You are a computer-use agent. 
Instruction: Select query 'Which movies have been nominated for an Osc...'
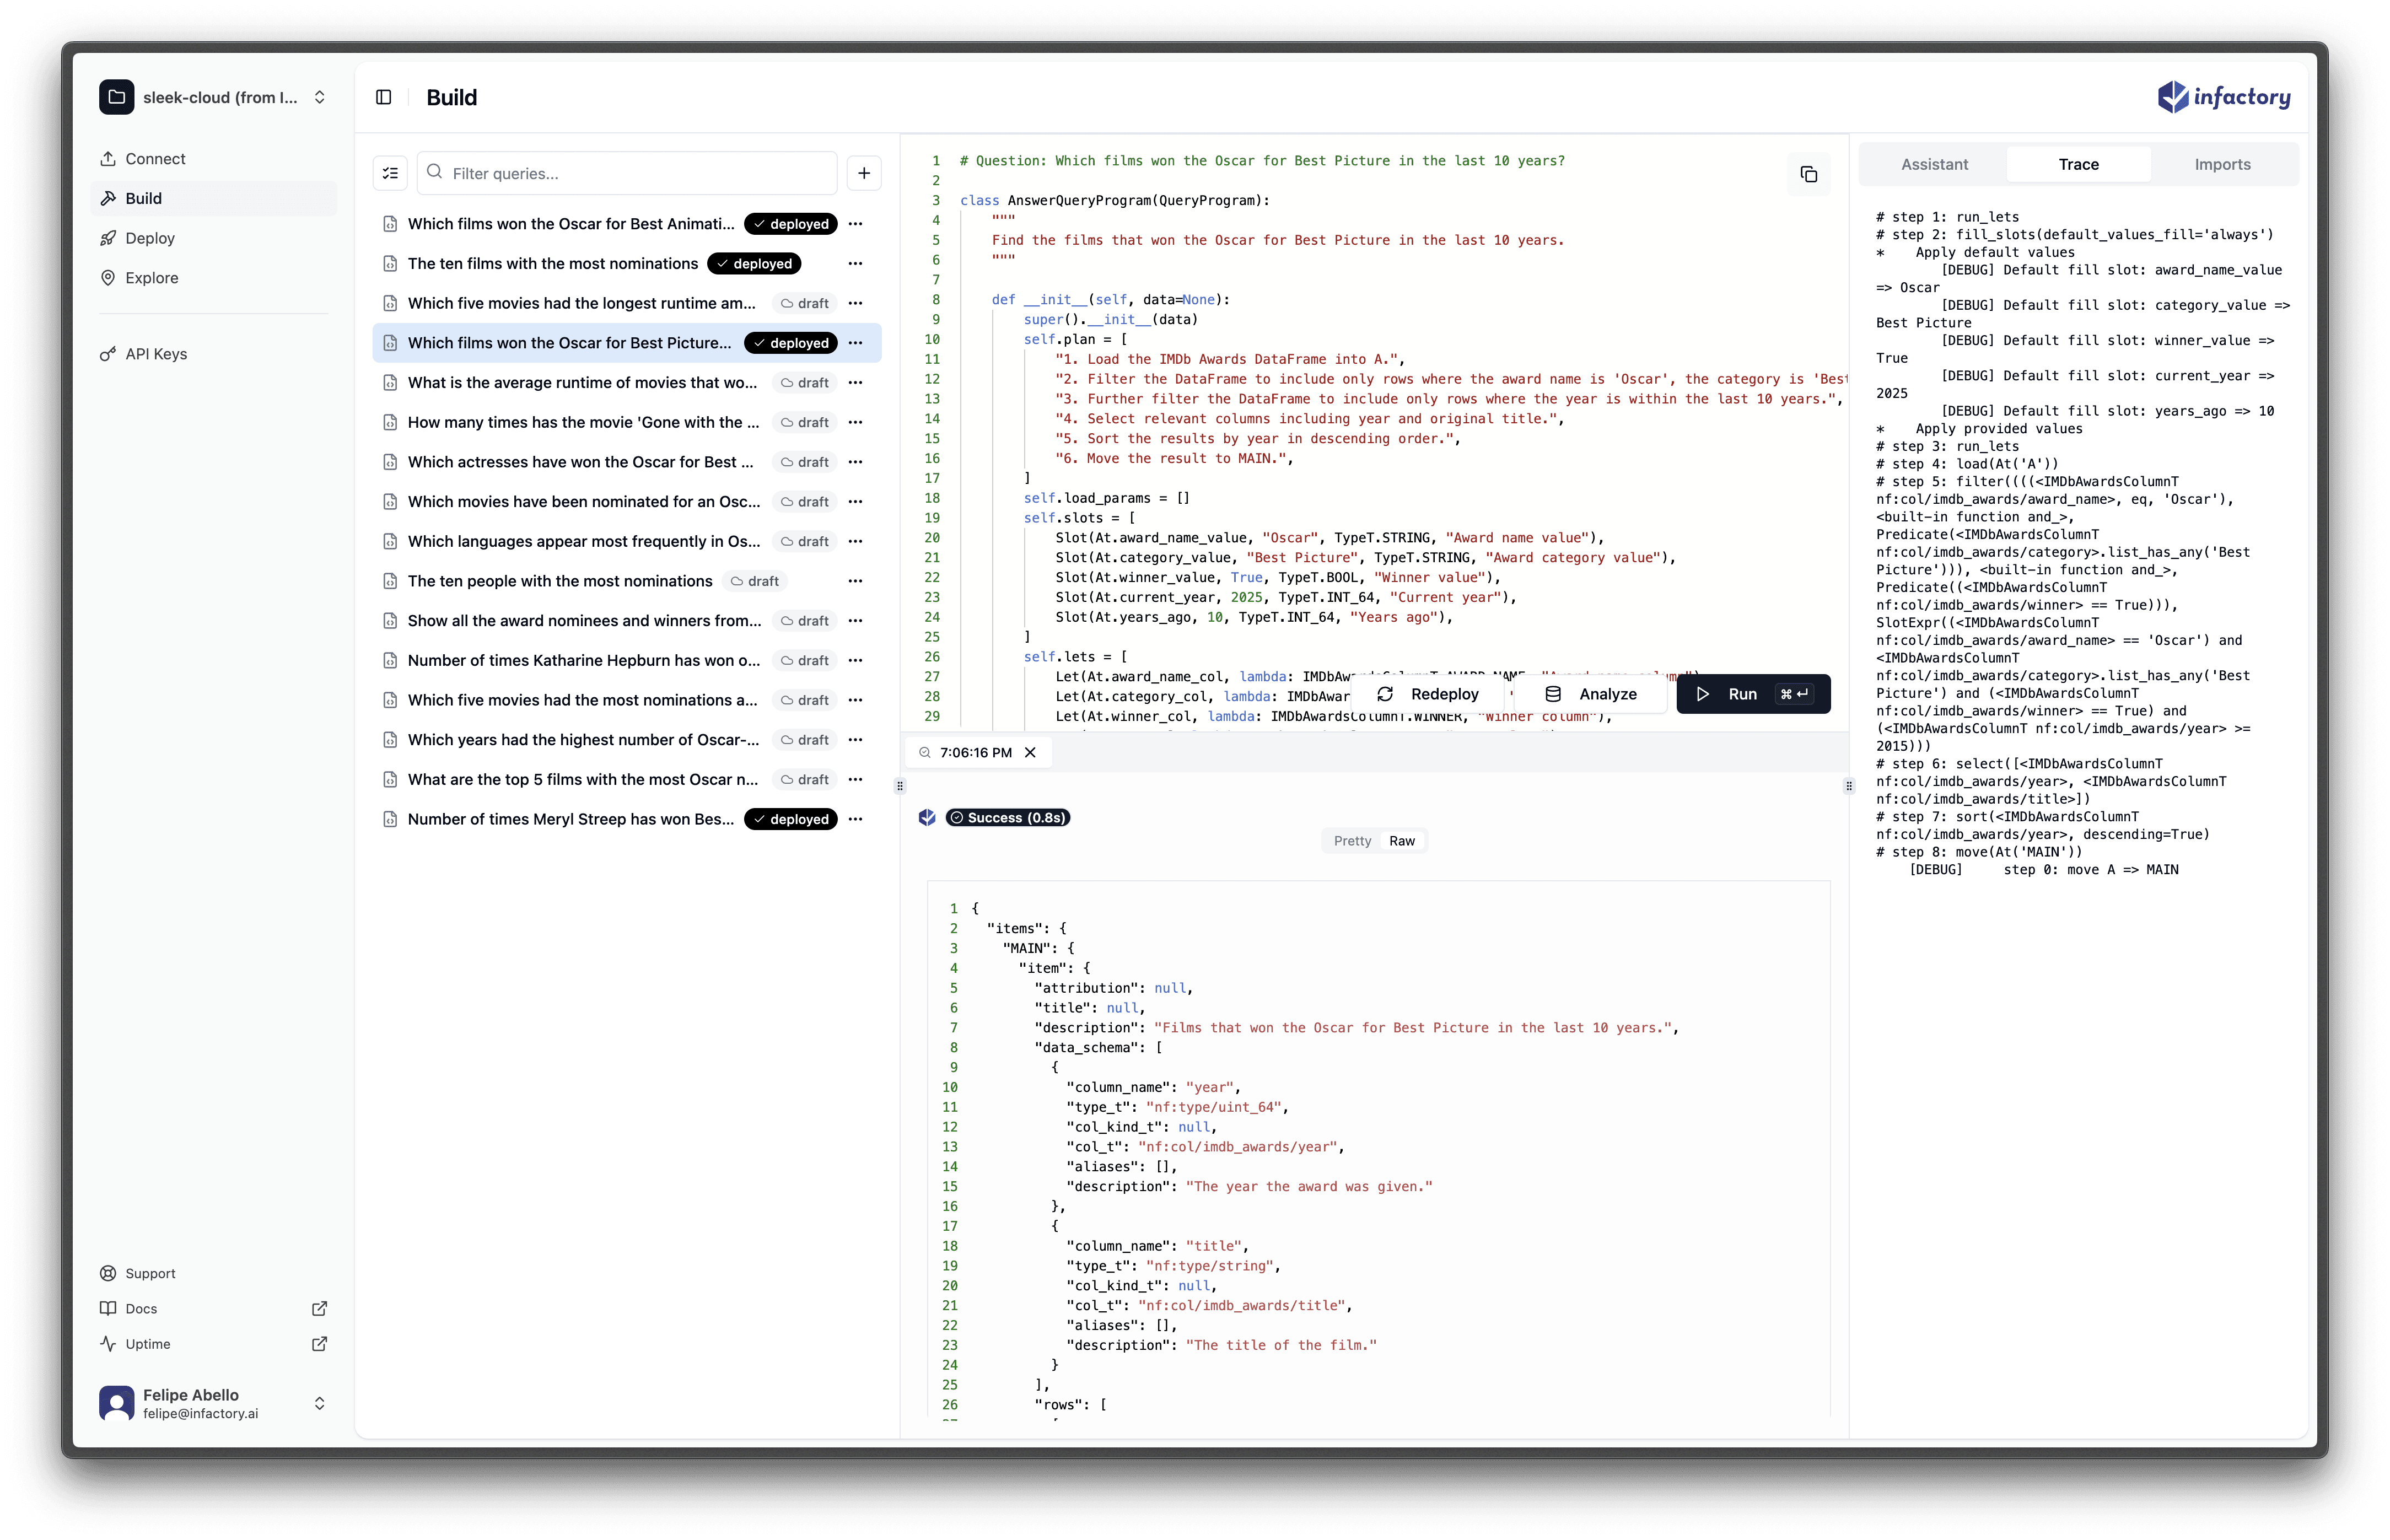coord(584,501)
